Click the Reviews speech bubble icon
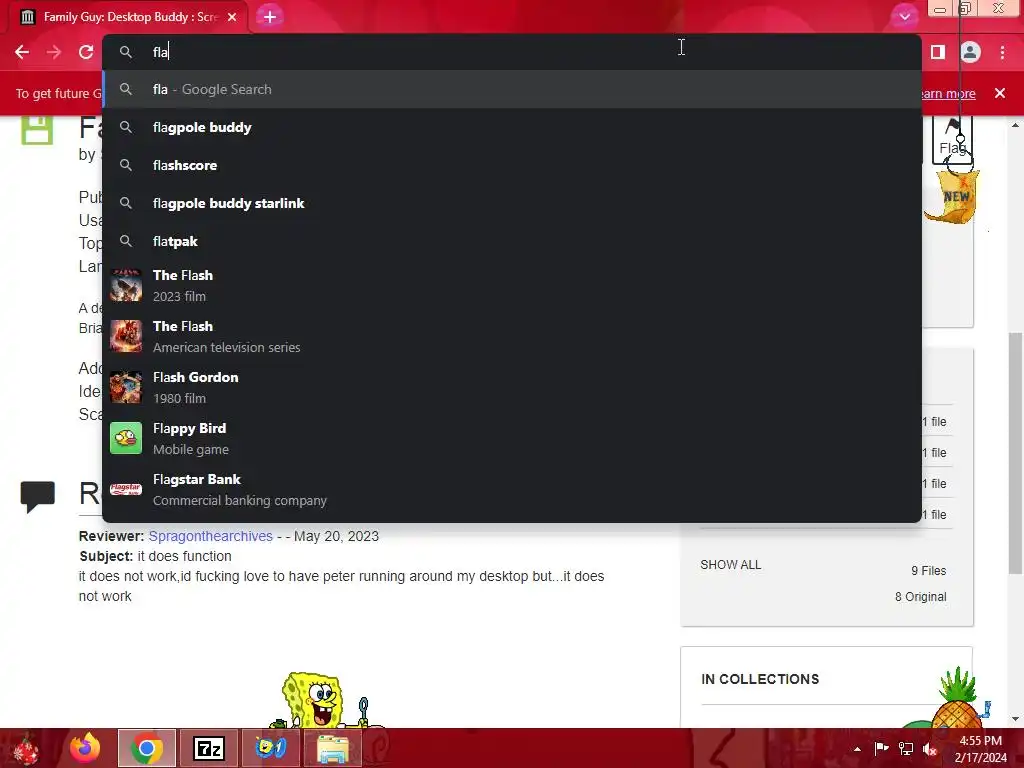The height and width of the screenshot is (768, 1024). point(37,497)
